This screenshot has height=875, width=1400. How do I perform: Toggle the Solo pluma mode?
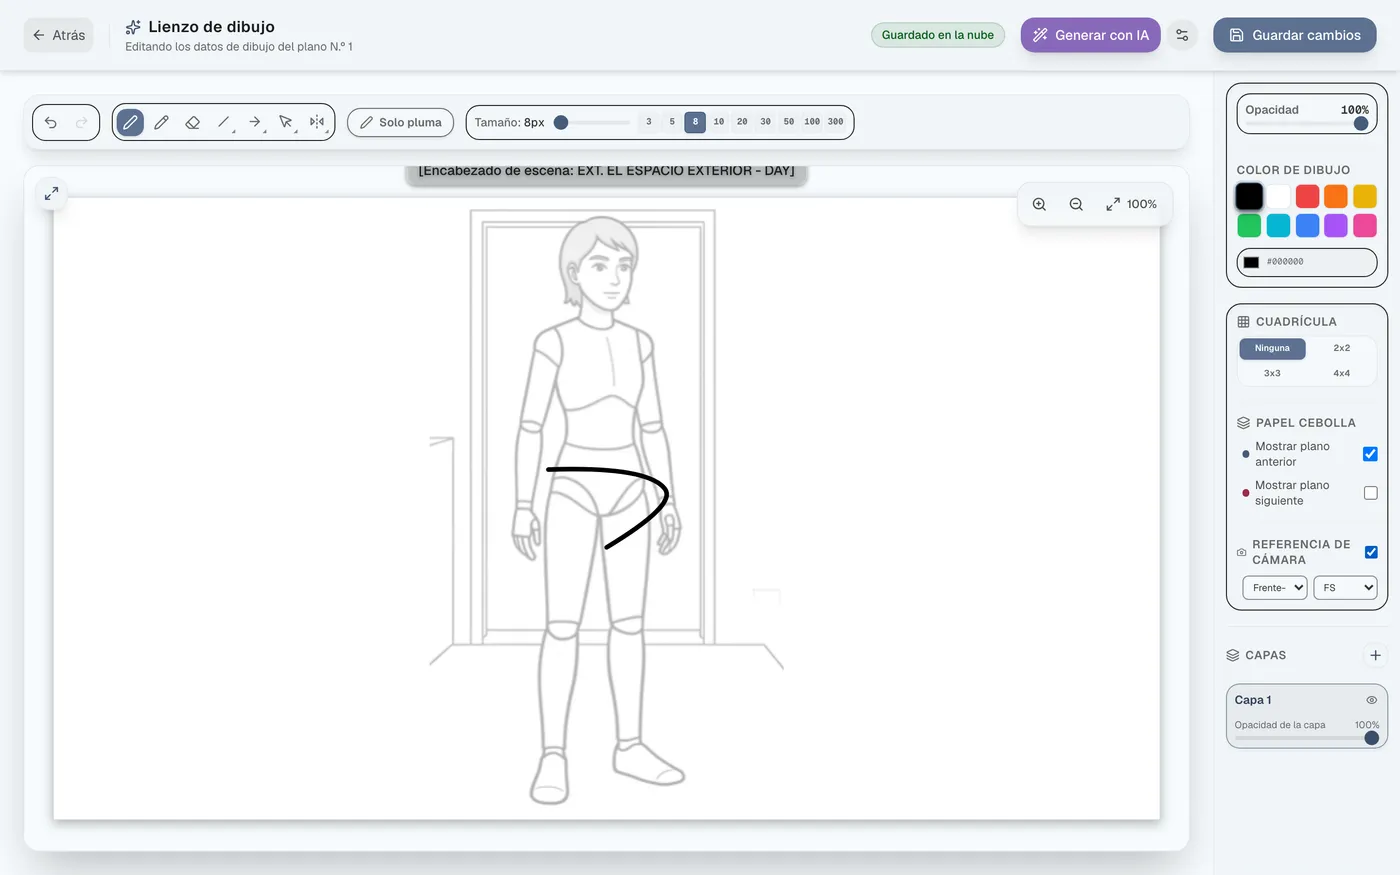tap(400, 122)
